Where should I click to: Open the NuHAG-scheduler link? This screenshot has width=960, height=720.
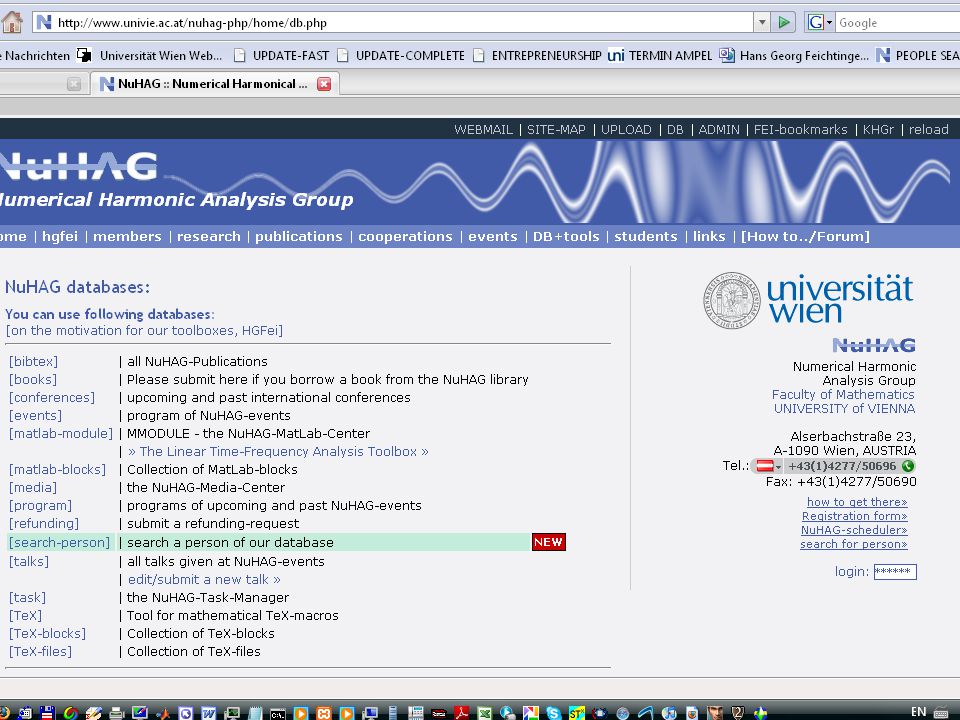pos(854,530)
